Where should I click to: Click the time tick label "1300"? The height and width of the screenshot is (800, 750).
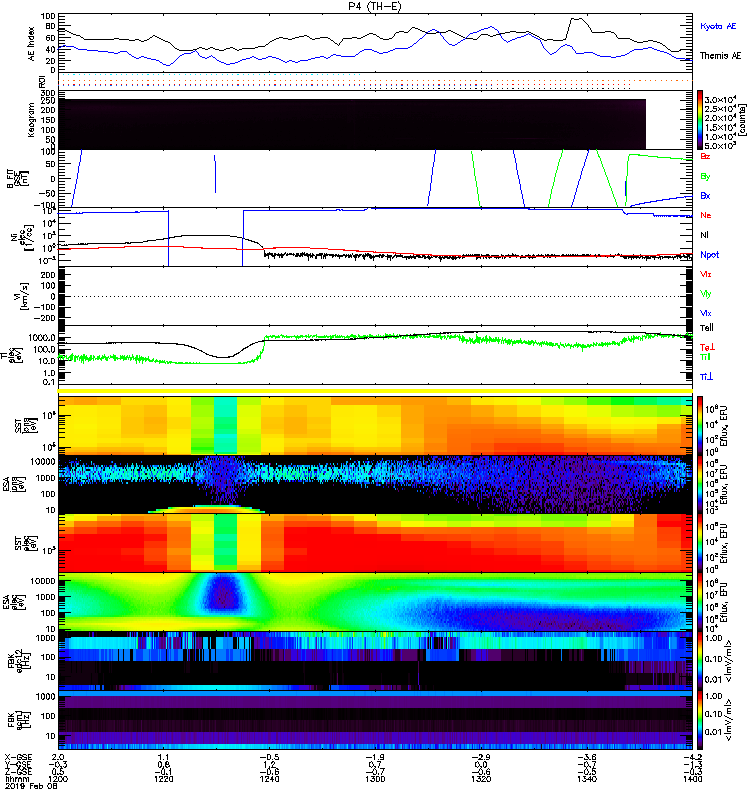coord(375,779)
